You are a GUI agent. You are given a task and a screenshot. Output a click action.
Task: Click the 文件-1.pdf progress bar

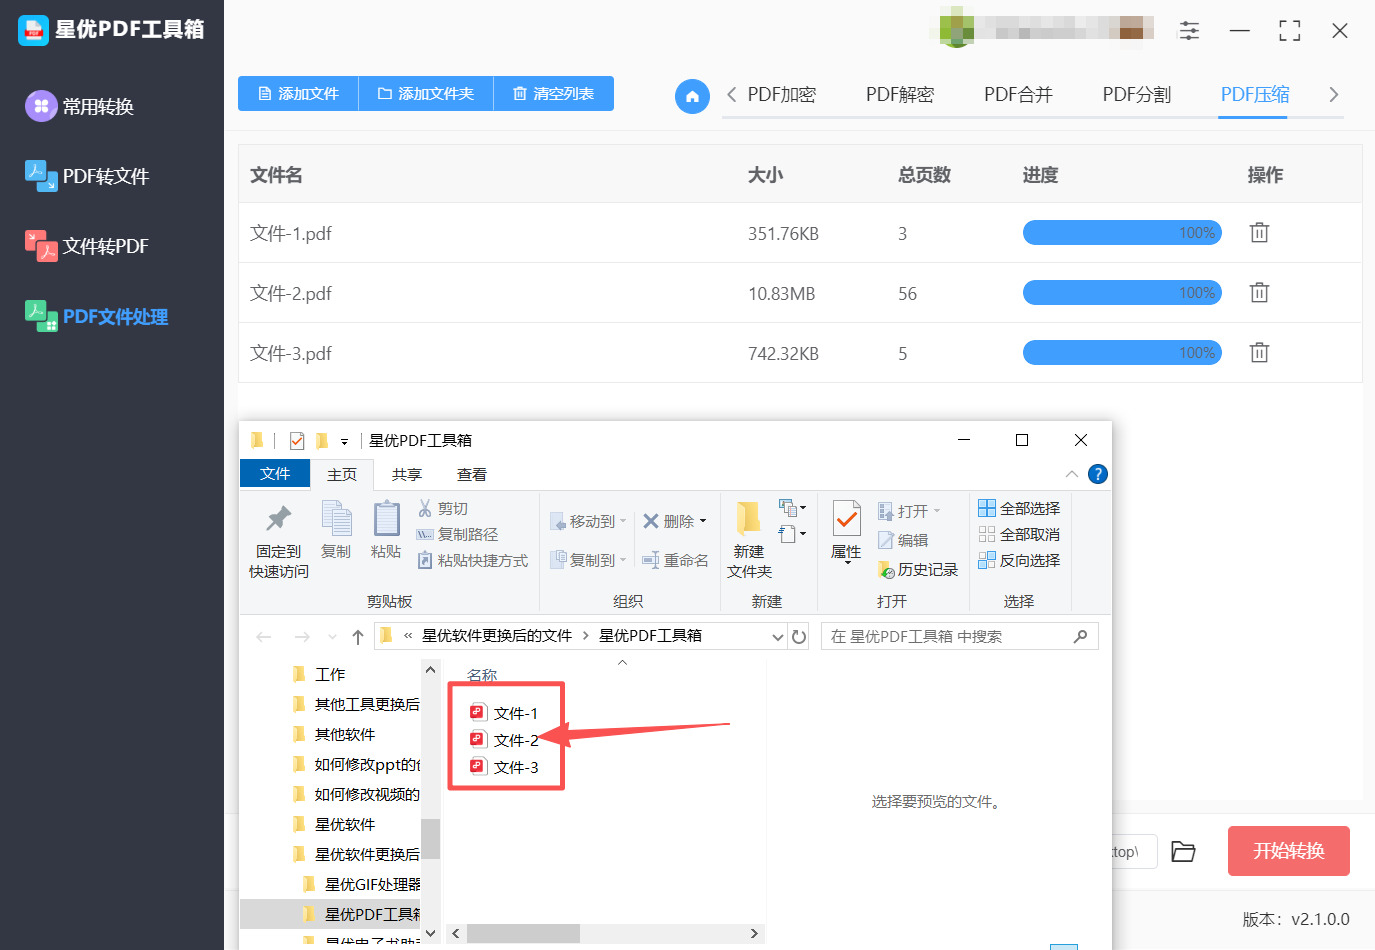(x=1122, y=233)
